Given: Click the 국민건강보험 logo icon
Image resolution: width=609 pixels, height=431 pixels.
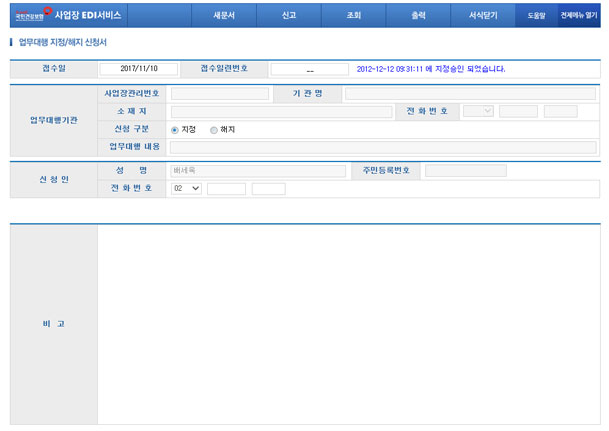Looking at the screenshot, I should click(33, 14).
